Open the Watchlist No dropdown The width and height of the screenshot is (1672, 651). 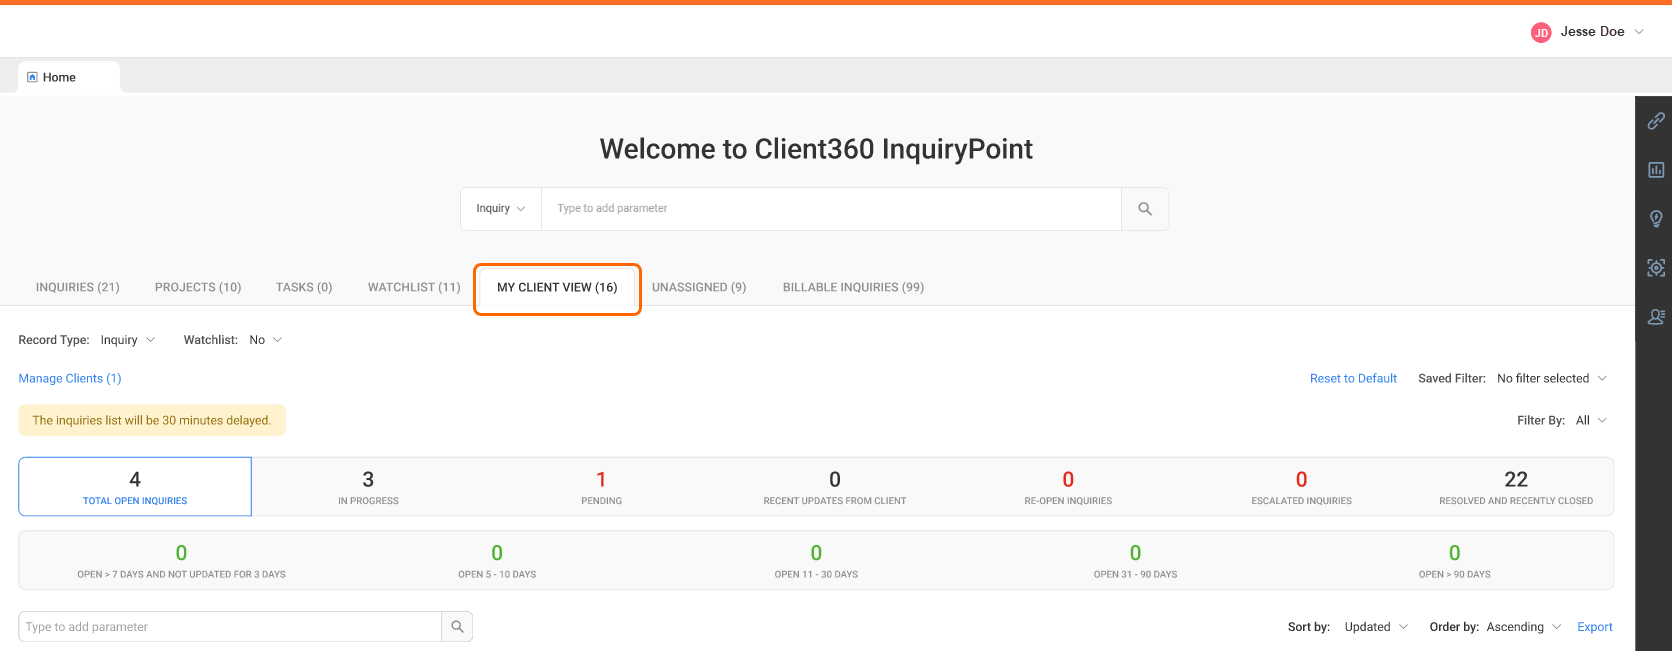[266, 340]
